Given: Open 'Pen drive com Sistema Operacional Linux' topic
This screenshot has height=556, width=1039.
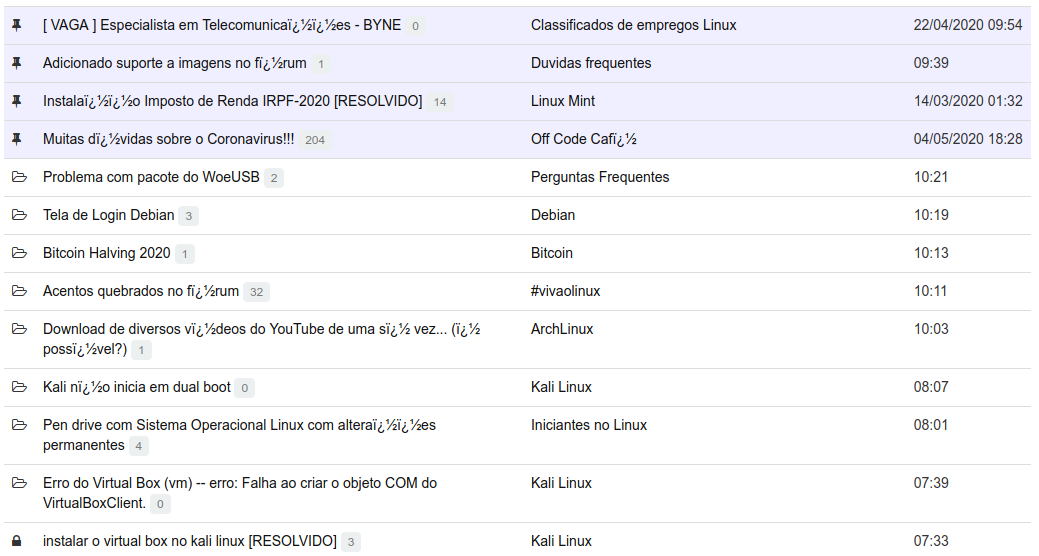Looking at the screenshot, I should pos(239,425).
